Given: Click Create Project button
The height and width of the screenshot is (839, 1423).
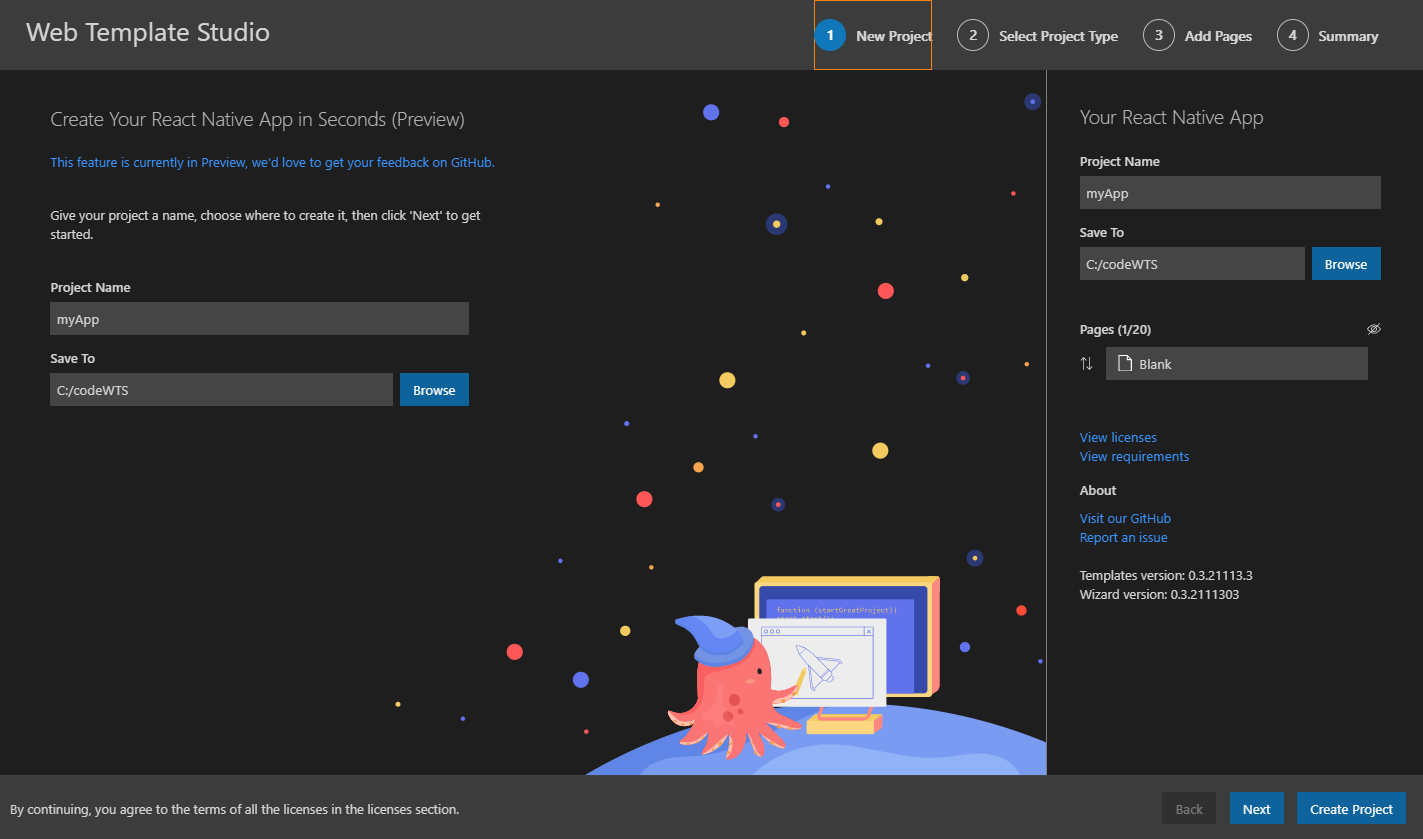Looking at the screenshot, I should coord(1351,809).
